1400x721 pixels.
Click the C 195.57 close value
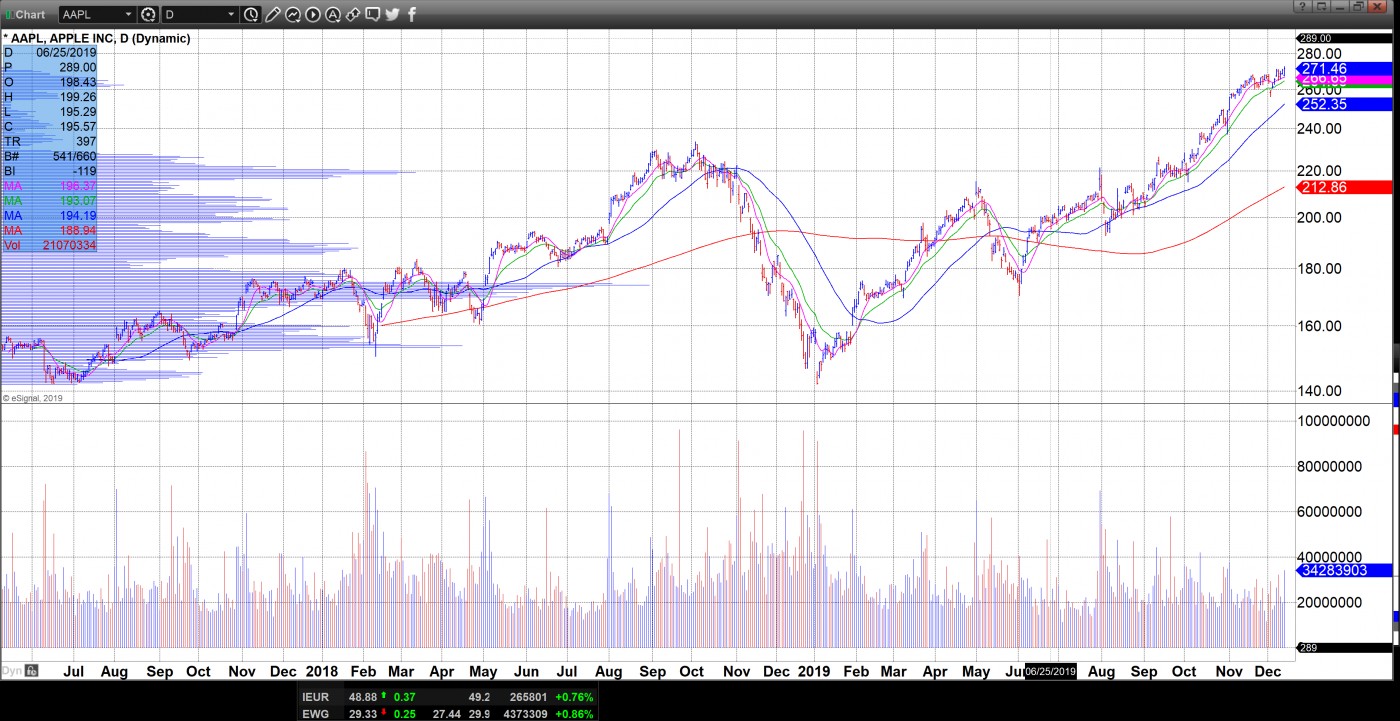77,127
